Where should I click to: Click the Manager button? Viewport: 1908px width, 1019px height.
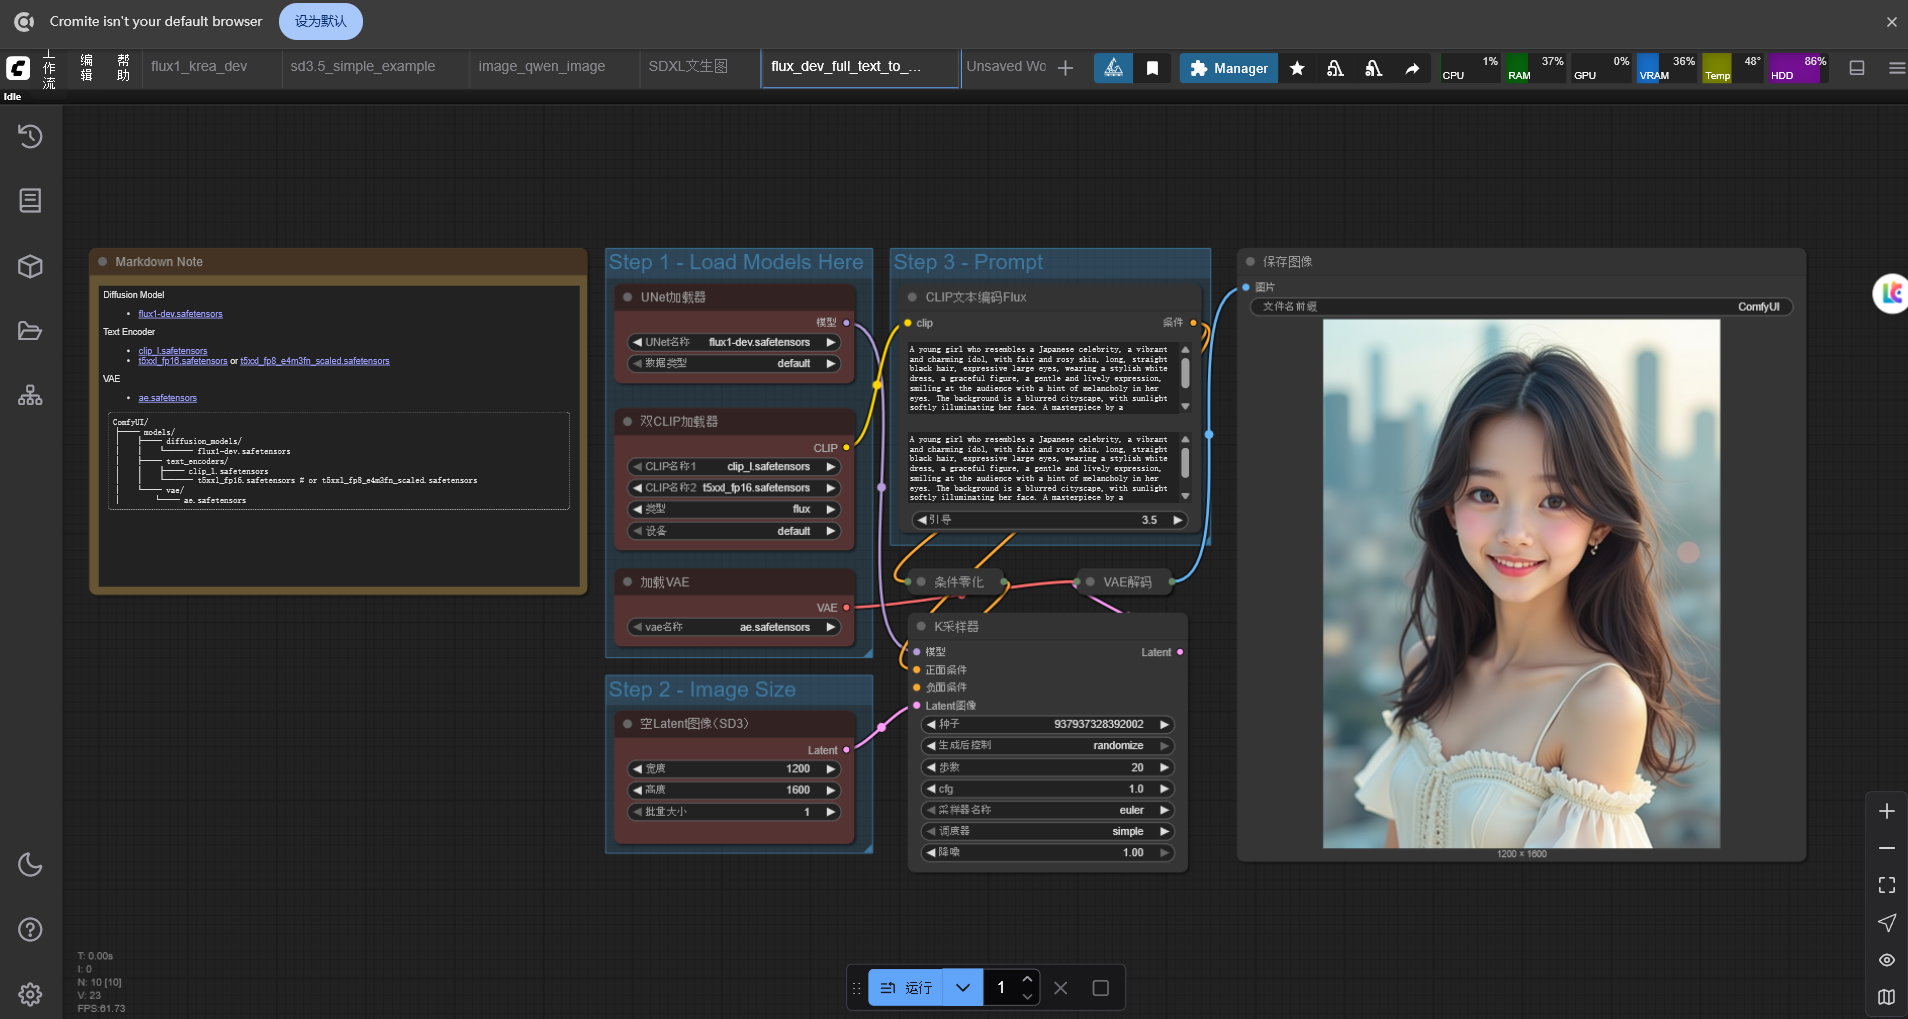click(x=1229, y=68)
